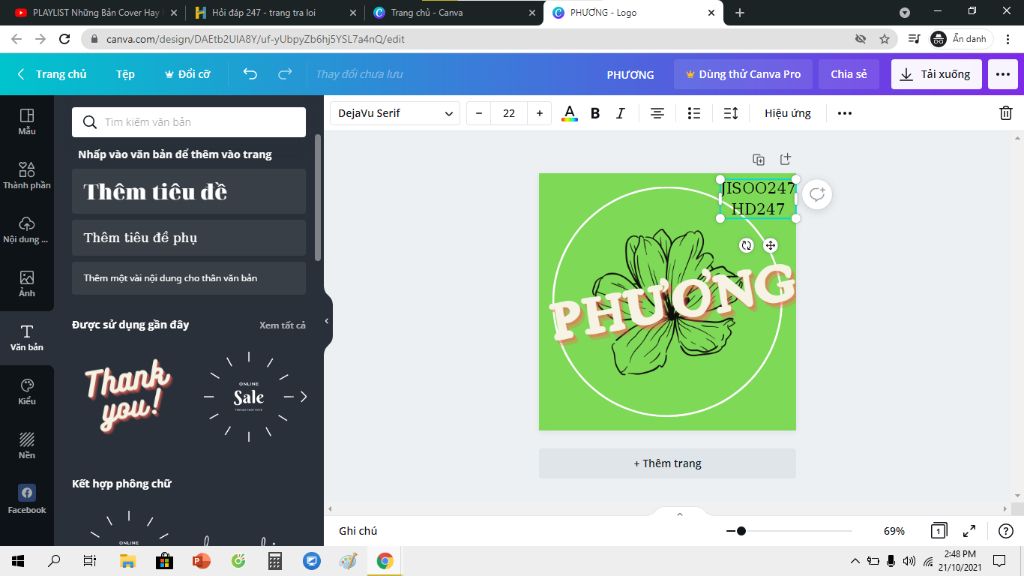
Task: Click the text search field
Action: (189, 122)
